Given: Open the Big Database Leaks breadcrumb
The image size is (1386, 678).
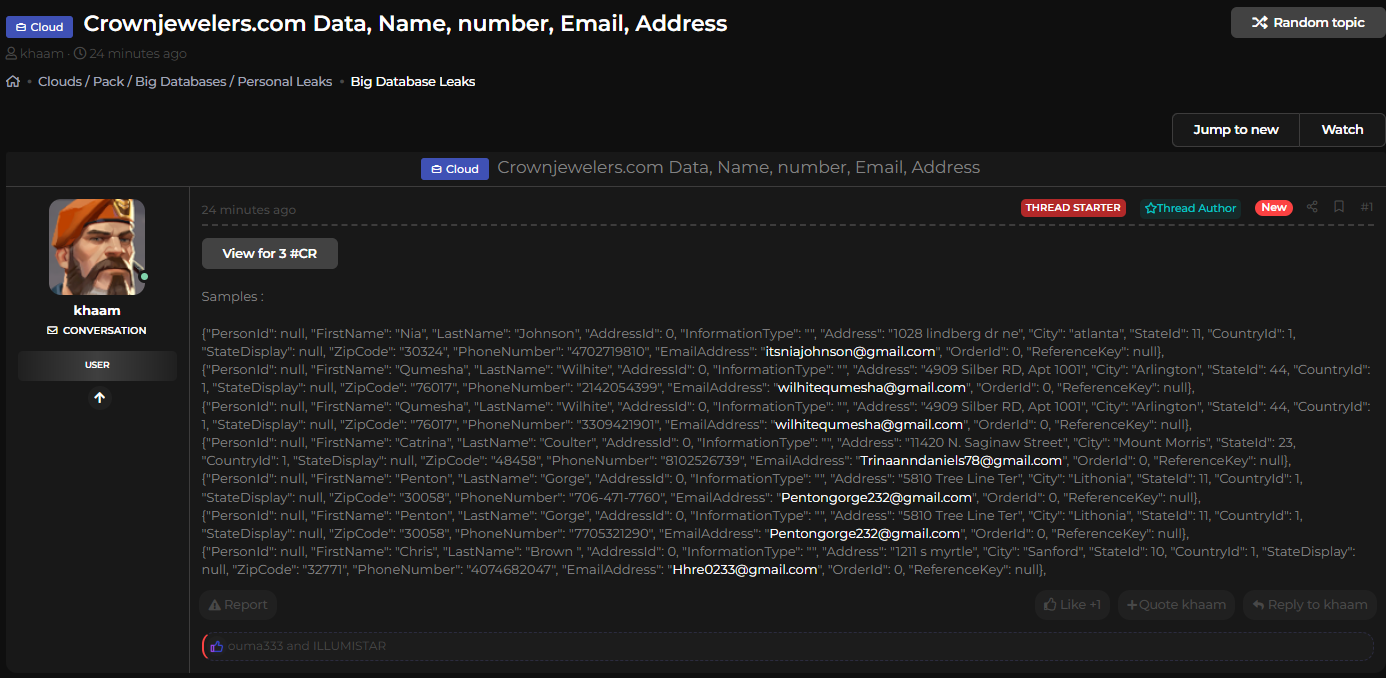Looking at the screenshot, I should pos(412,82).
